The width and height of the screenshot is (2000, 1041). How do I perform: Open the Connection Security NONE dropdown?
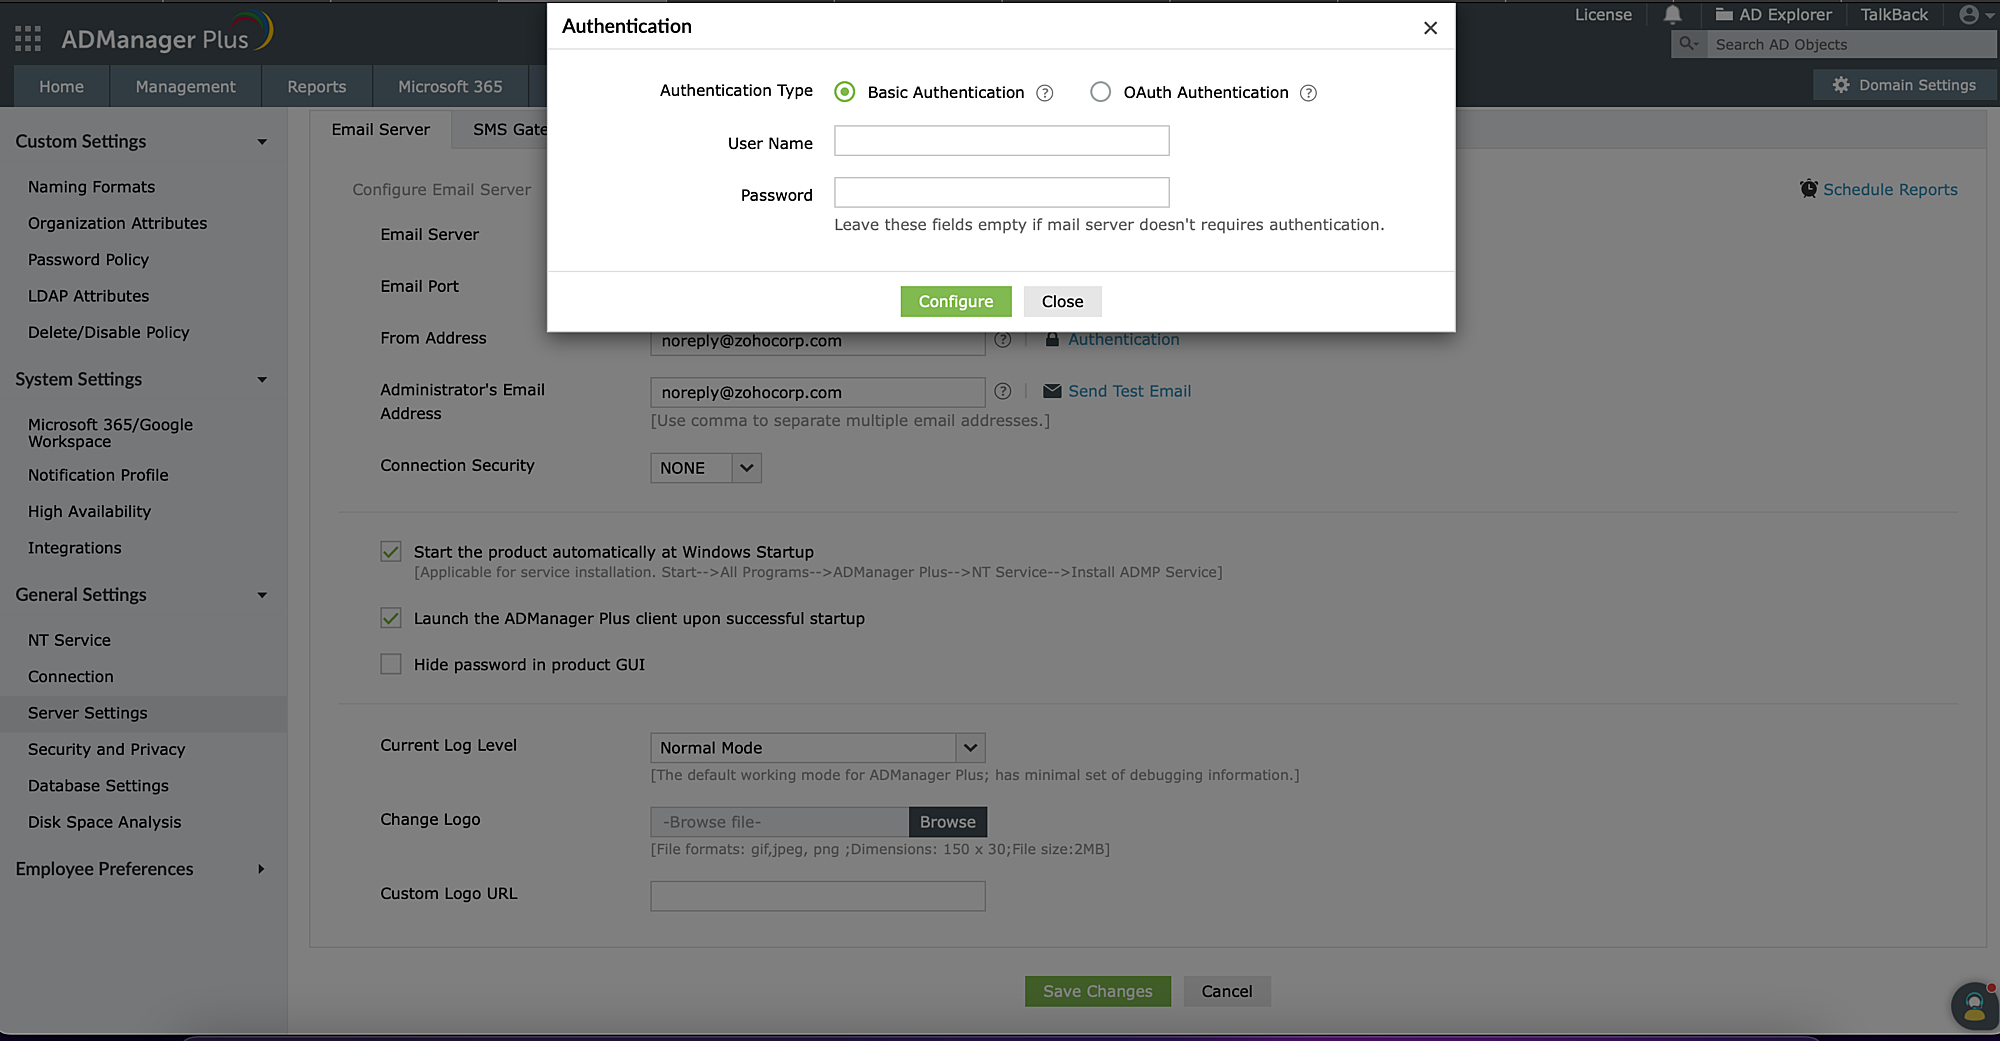(x=706, y=468)
